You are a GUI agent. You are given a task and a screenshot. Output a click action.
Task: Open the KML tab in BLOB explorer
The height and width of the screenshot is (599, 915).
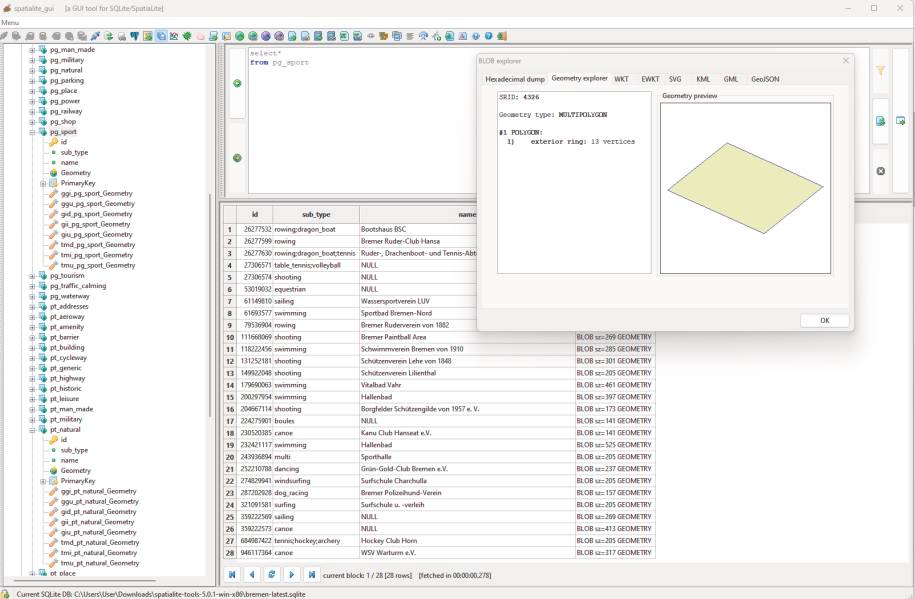pyautogui.click(x=703, y=79)
